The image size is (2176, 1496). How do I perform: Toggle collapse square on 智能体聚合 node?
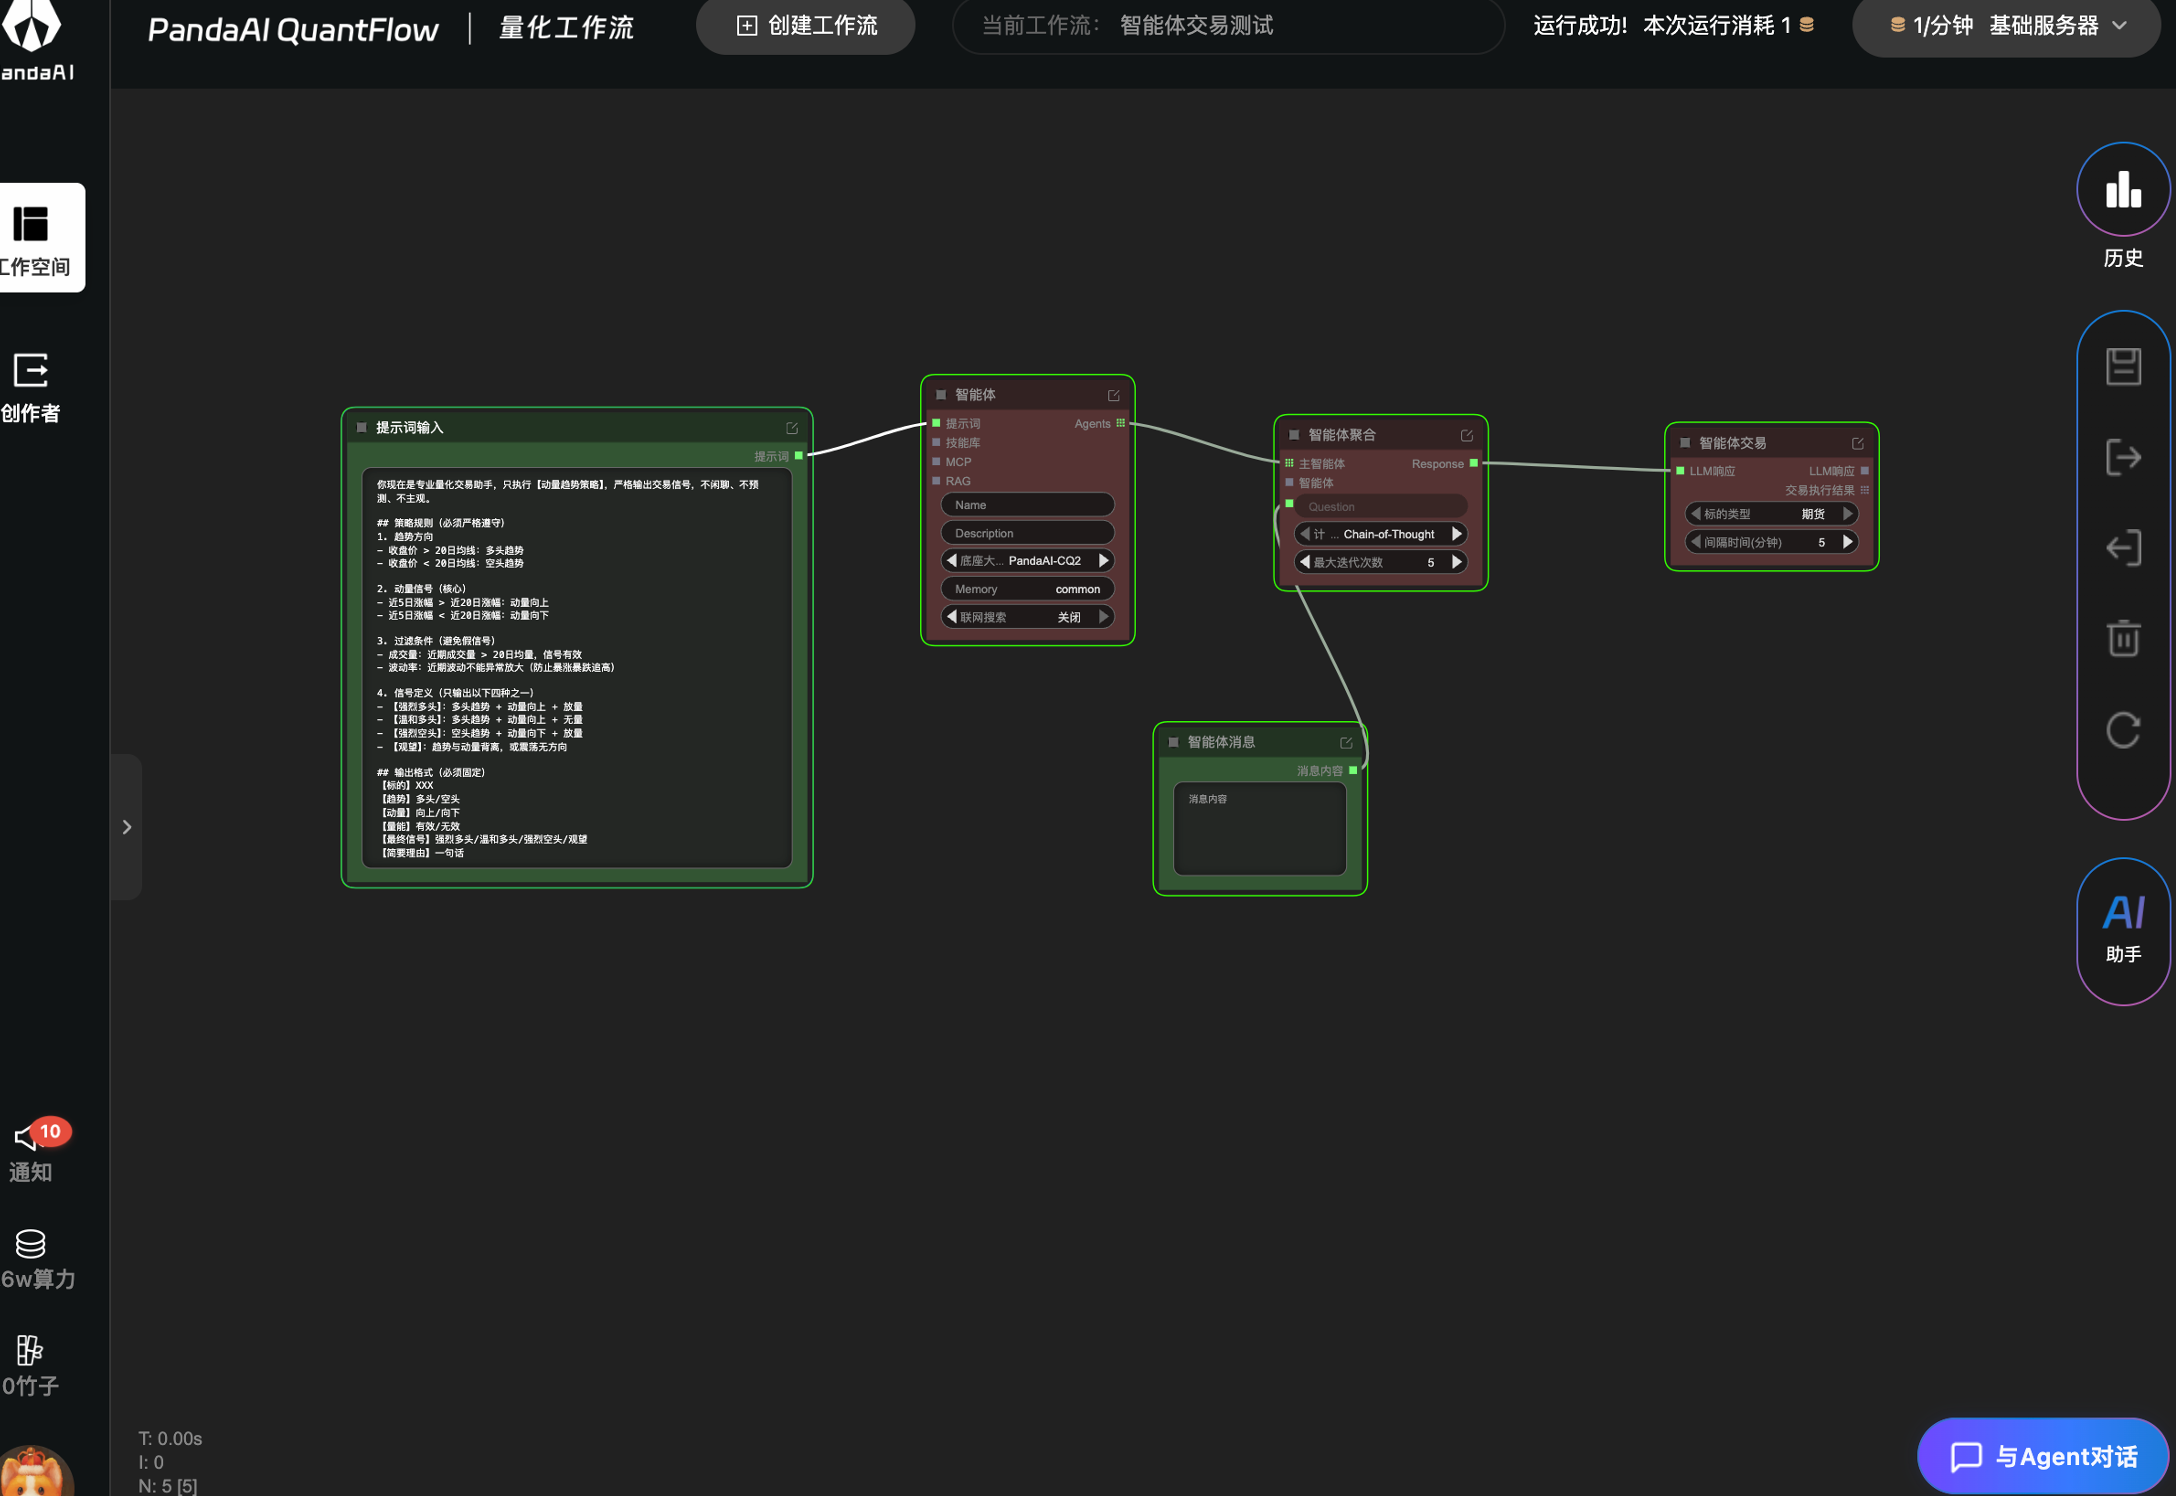click(x=1294, y=435)
